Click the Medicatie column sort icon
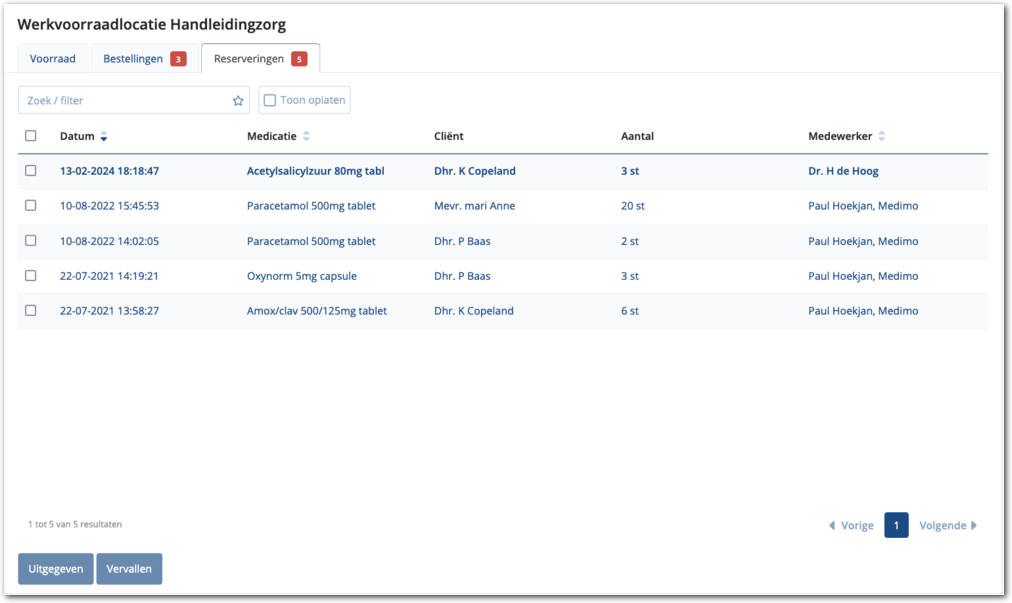The image size is (1012, 603). [x=307, y=137]
